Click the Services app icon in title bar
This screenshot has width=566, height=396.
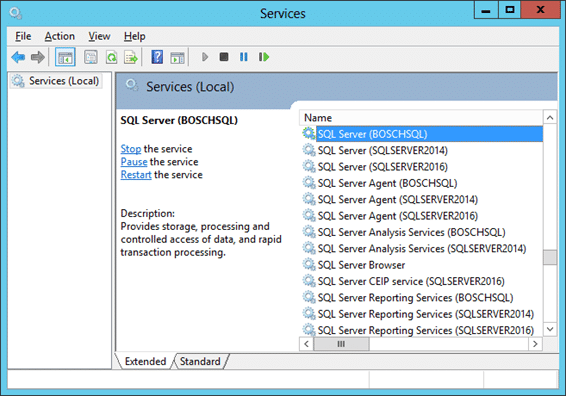click(x=16, y=13)
